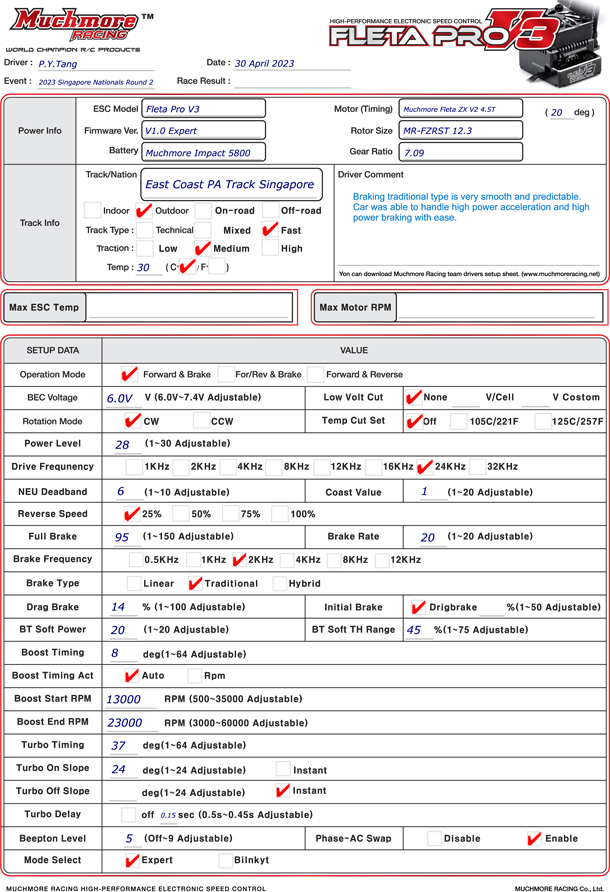Check the 125C/257F temp cut box

tap(543, 421)
